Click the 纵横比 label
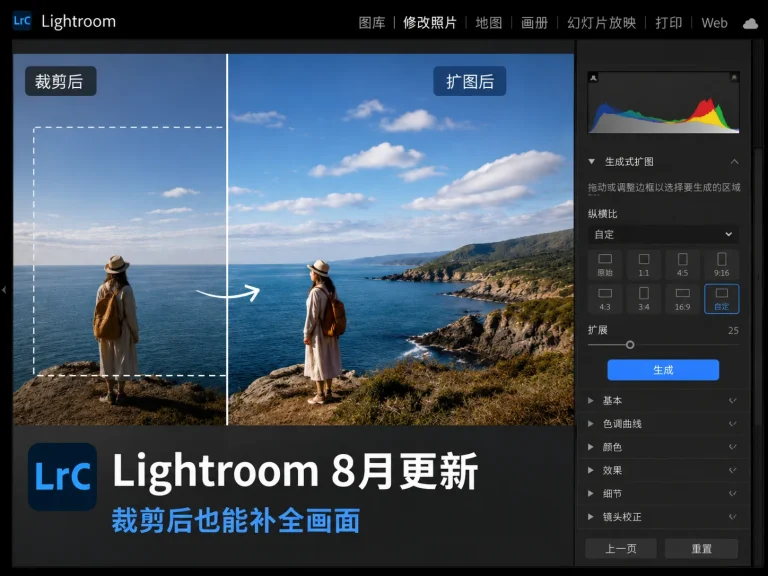Screen dimensions: 768x576 click(x=602, y=214)
